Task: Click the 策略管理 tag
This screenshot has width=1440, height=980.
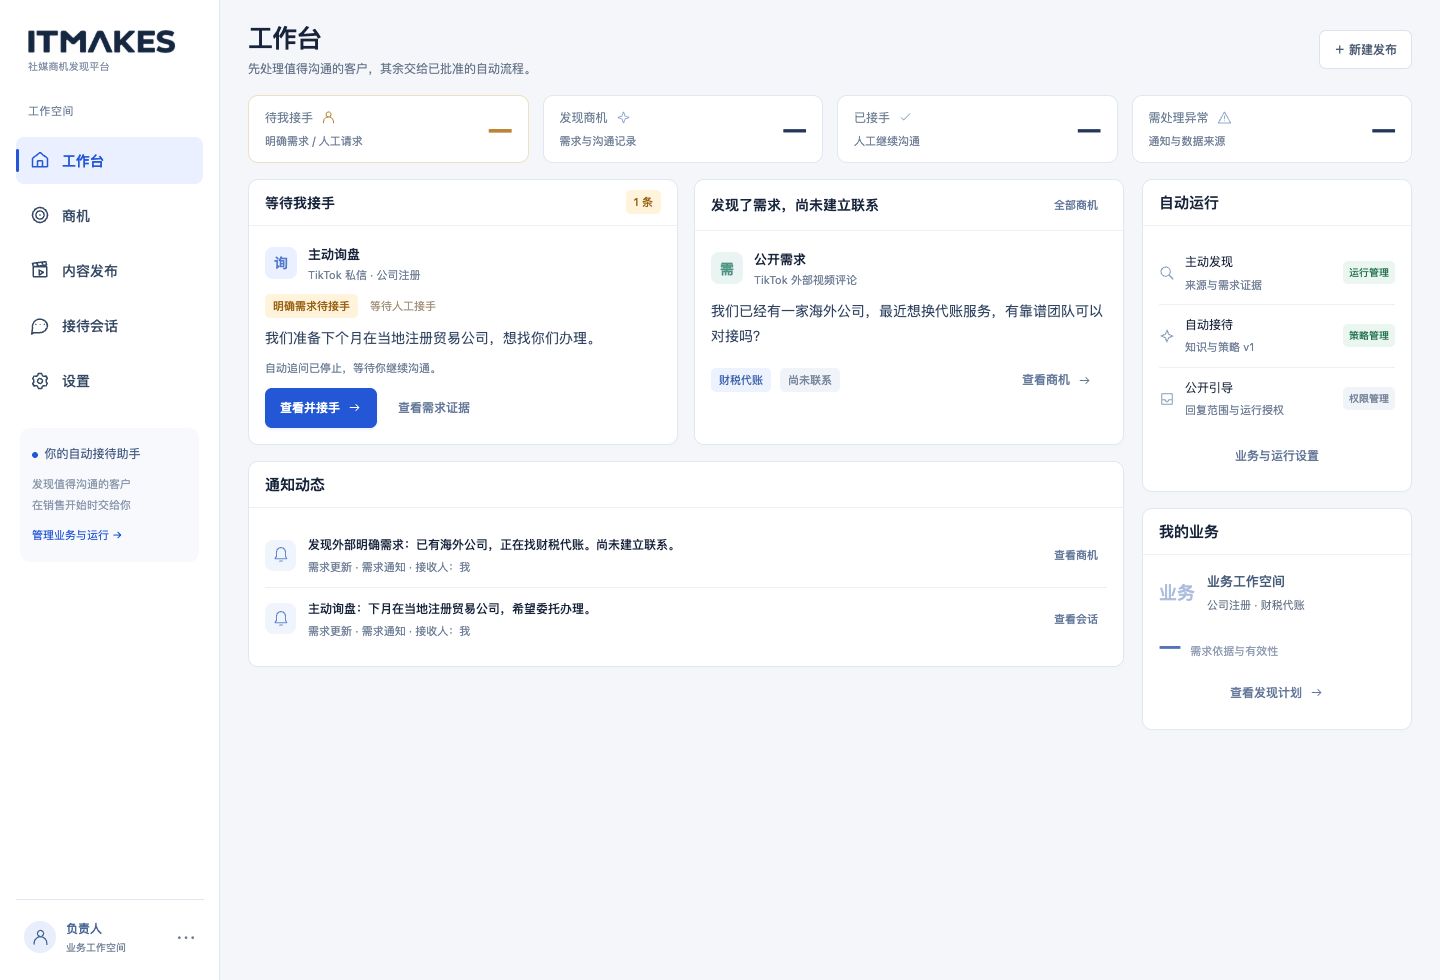Action: (x=1369, y=336)
